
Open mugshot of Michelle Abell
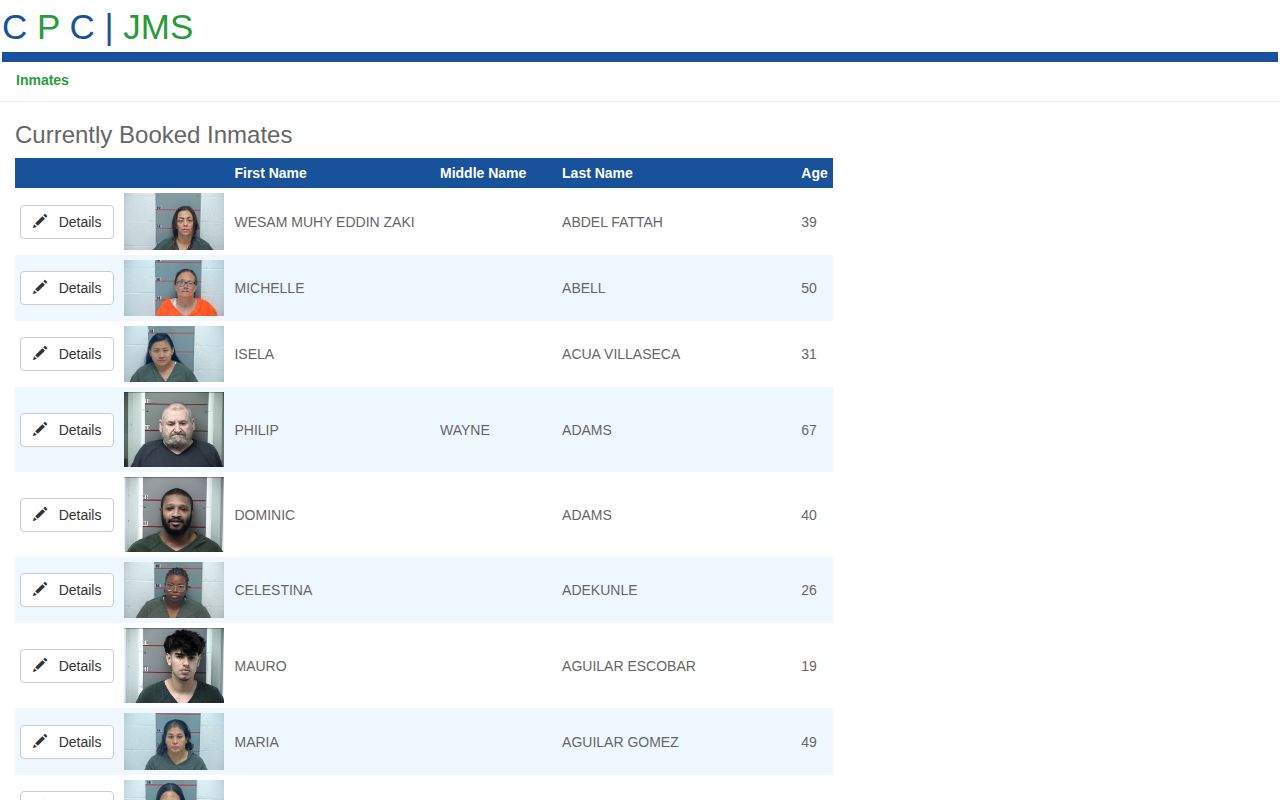click(174, 288)
